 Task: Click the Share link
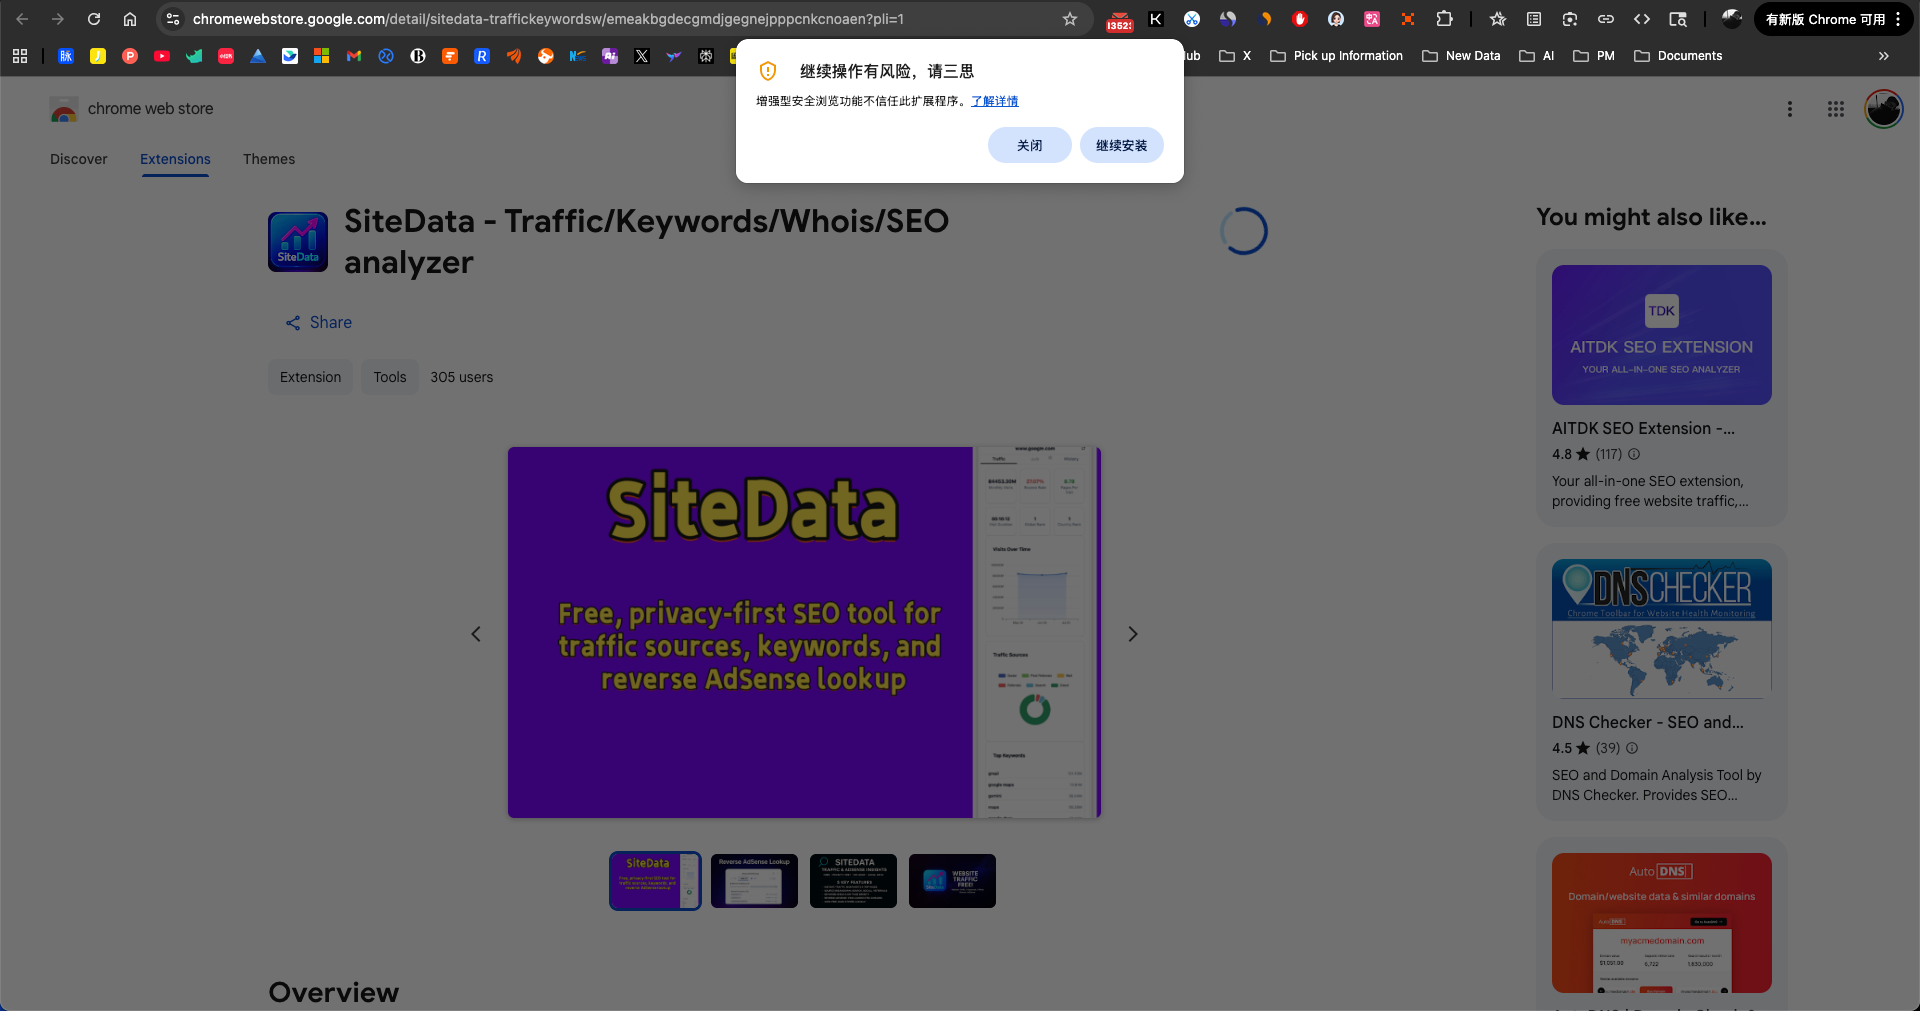point(319,322)
